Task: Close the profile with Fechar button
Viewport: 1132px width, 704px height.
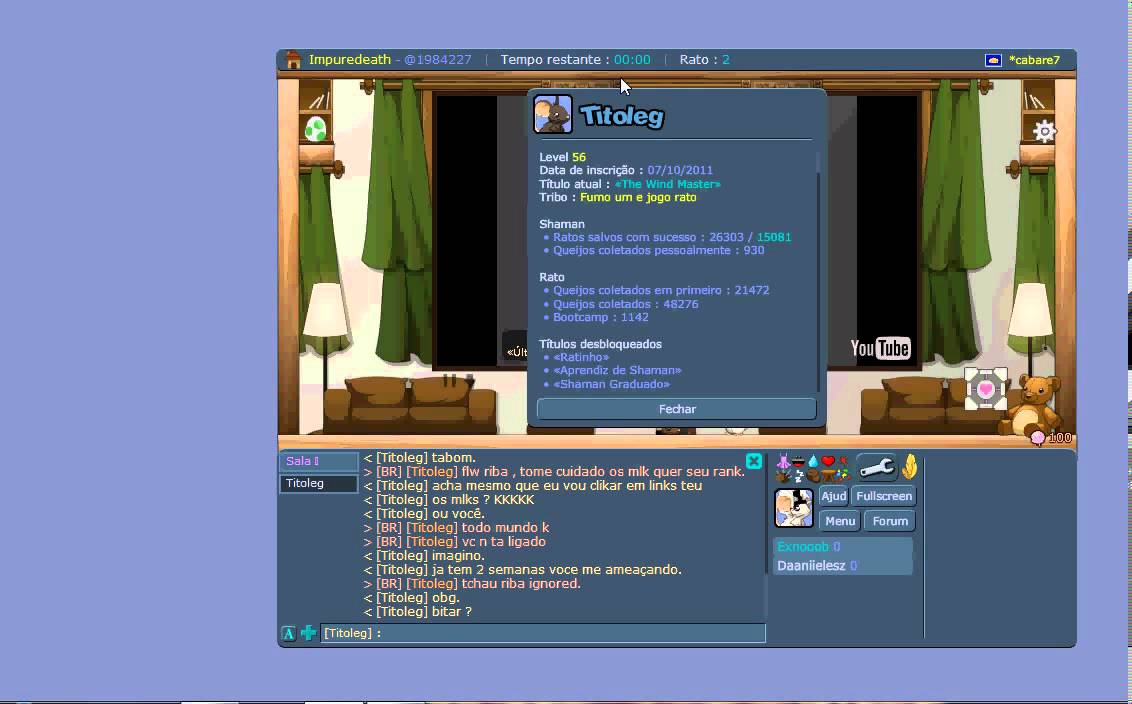Action: (x=676, y=409)
